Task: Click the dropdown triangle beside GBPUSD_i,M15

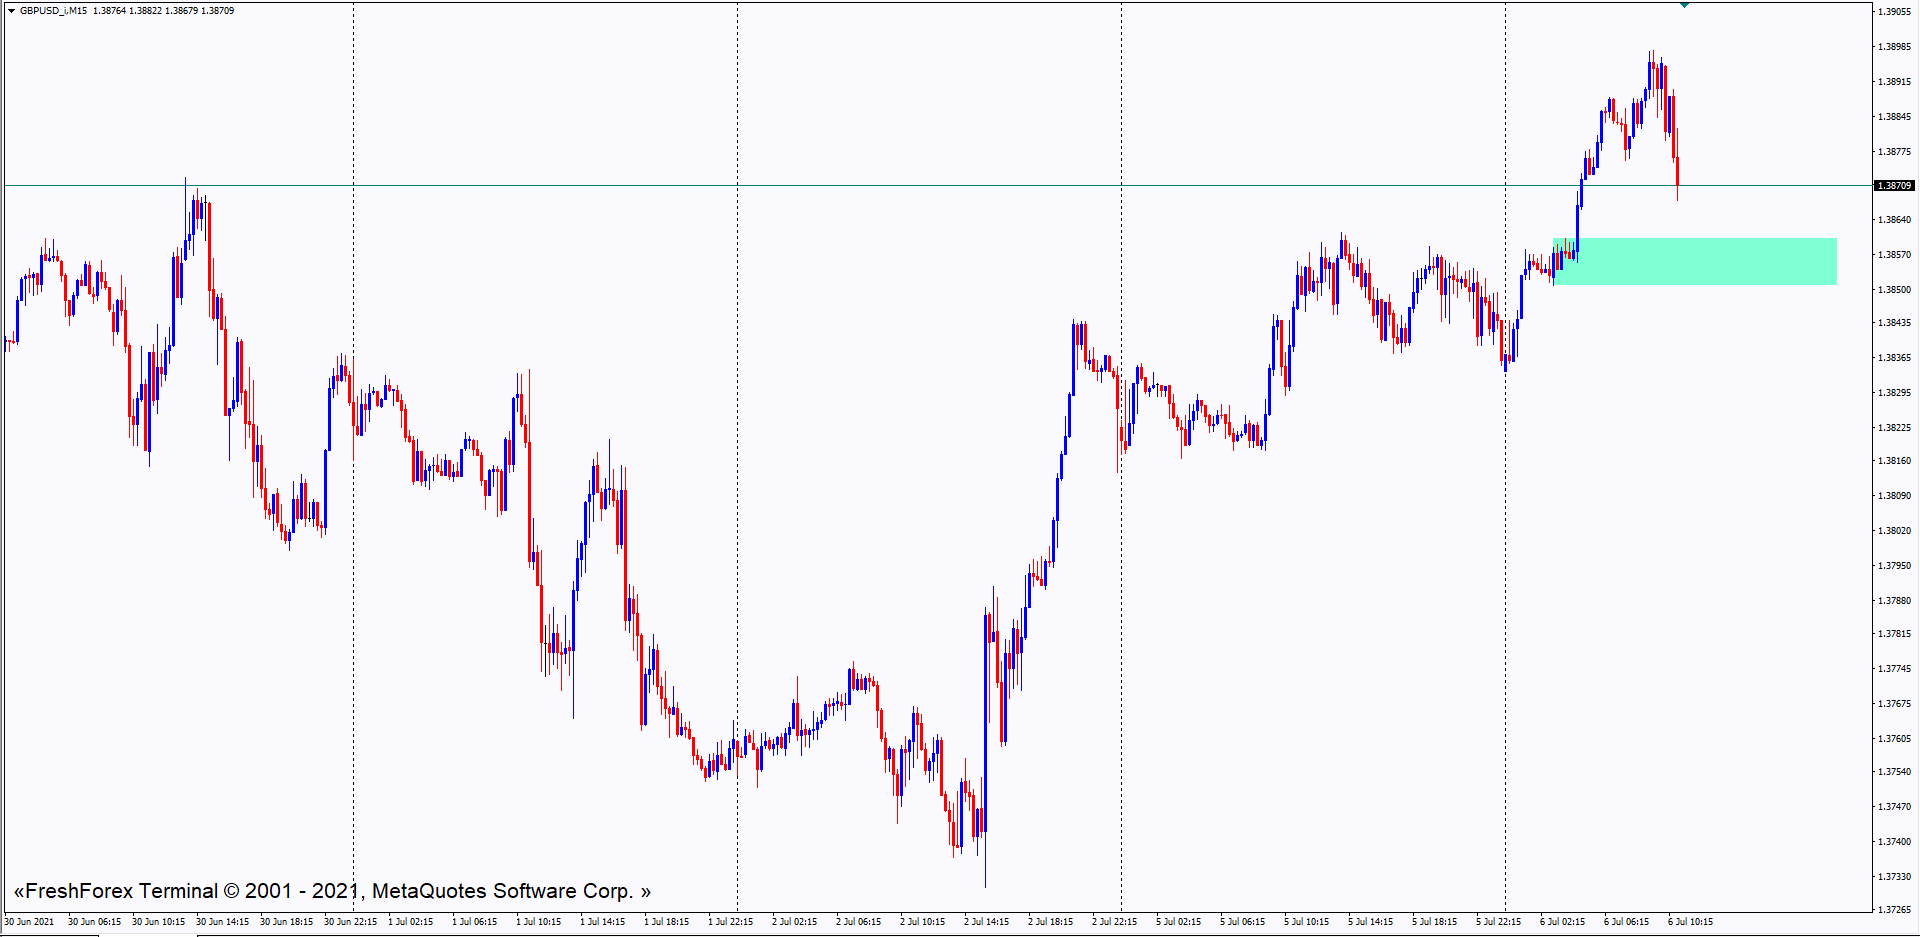Action: 11,11
